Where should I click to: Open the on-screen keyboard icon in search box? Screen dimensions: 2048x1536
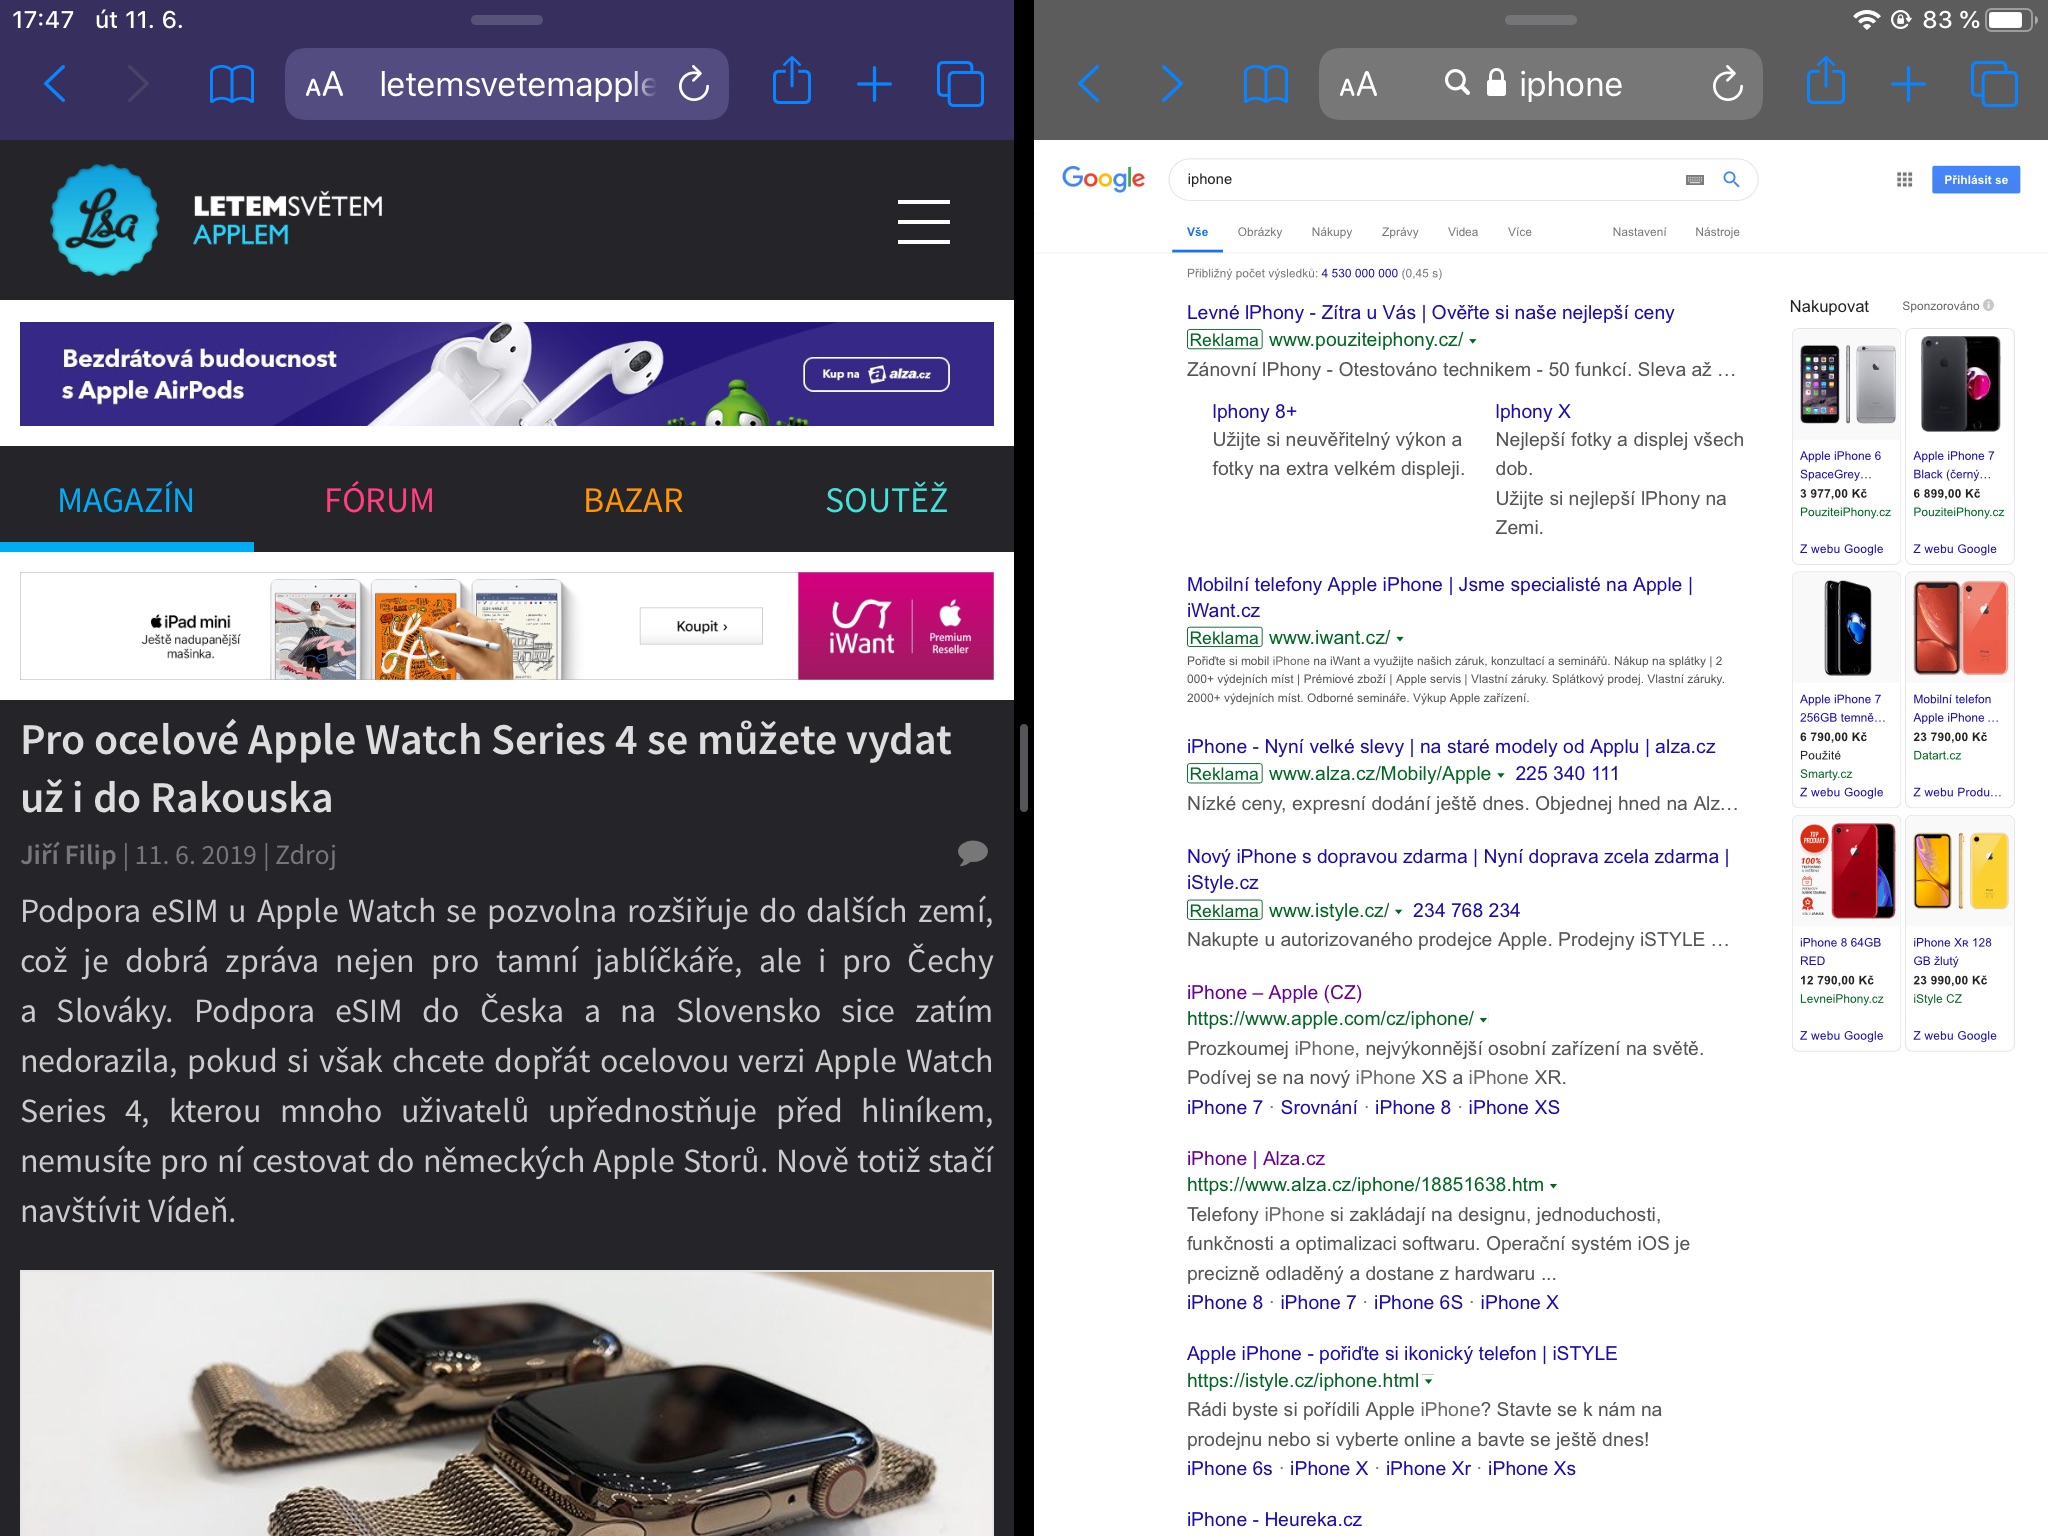coord(1695,180)
